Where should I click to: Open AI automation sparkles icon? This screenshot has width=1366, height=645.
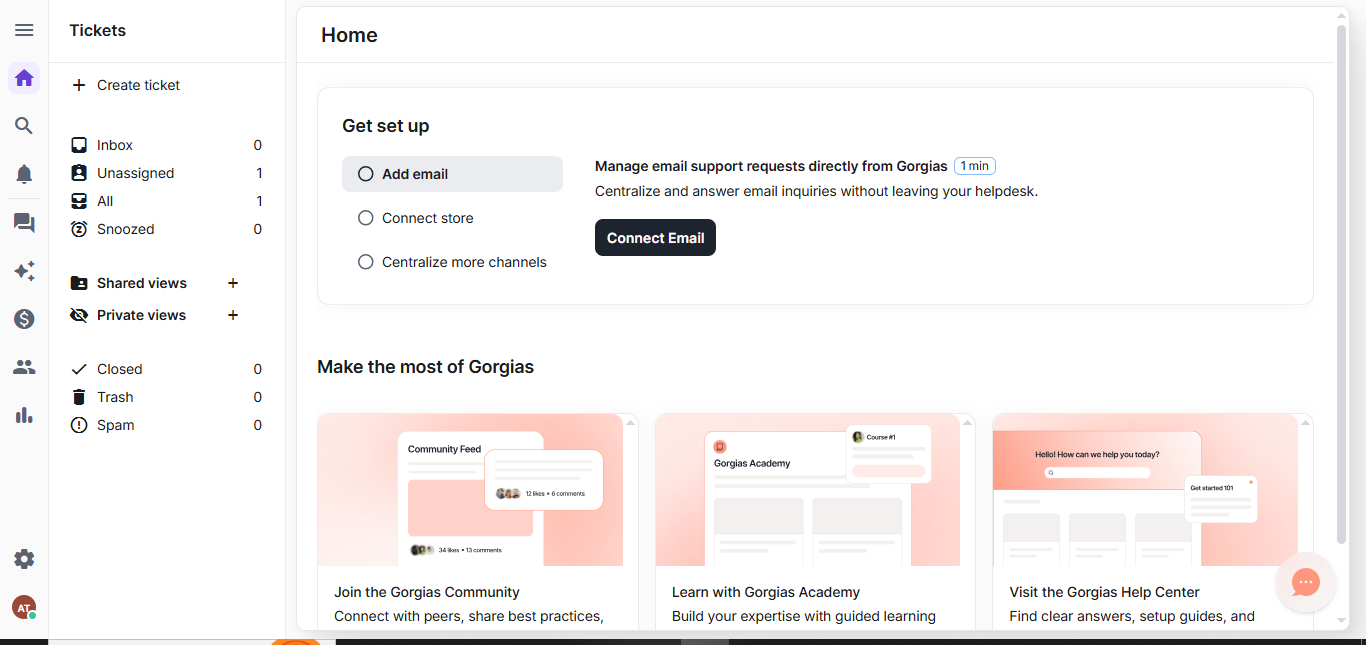24,271
